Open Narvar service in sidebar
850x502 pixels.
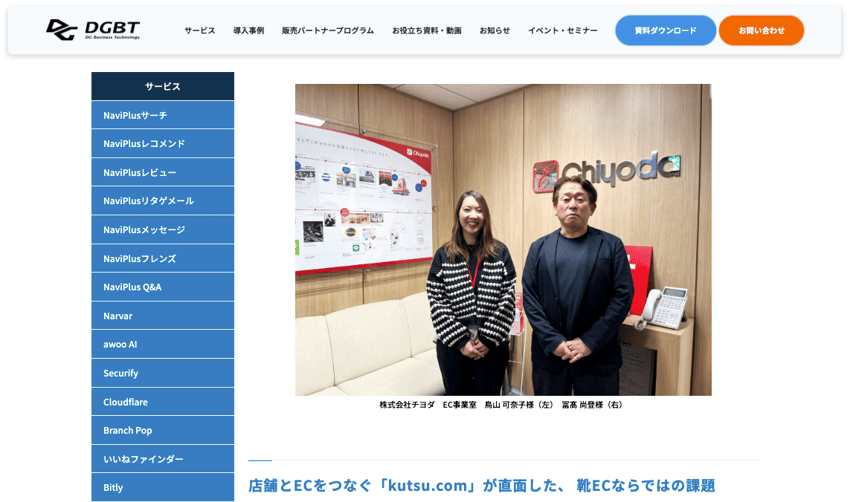coord(163,316)
